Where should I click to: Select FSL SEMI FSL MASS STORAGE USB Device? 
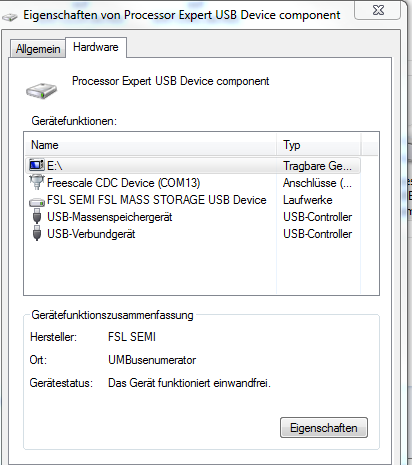coord(193,200)
